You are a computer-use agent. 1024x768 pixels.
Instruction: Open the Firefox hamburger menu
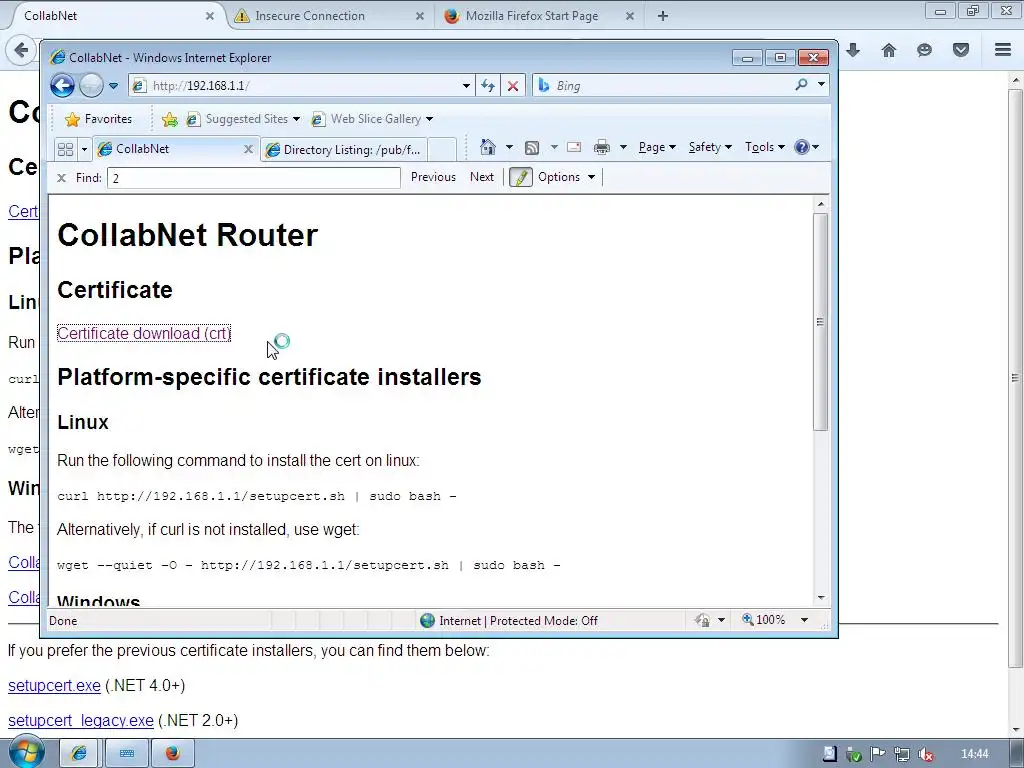(x=1003, y=50)
